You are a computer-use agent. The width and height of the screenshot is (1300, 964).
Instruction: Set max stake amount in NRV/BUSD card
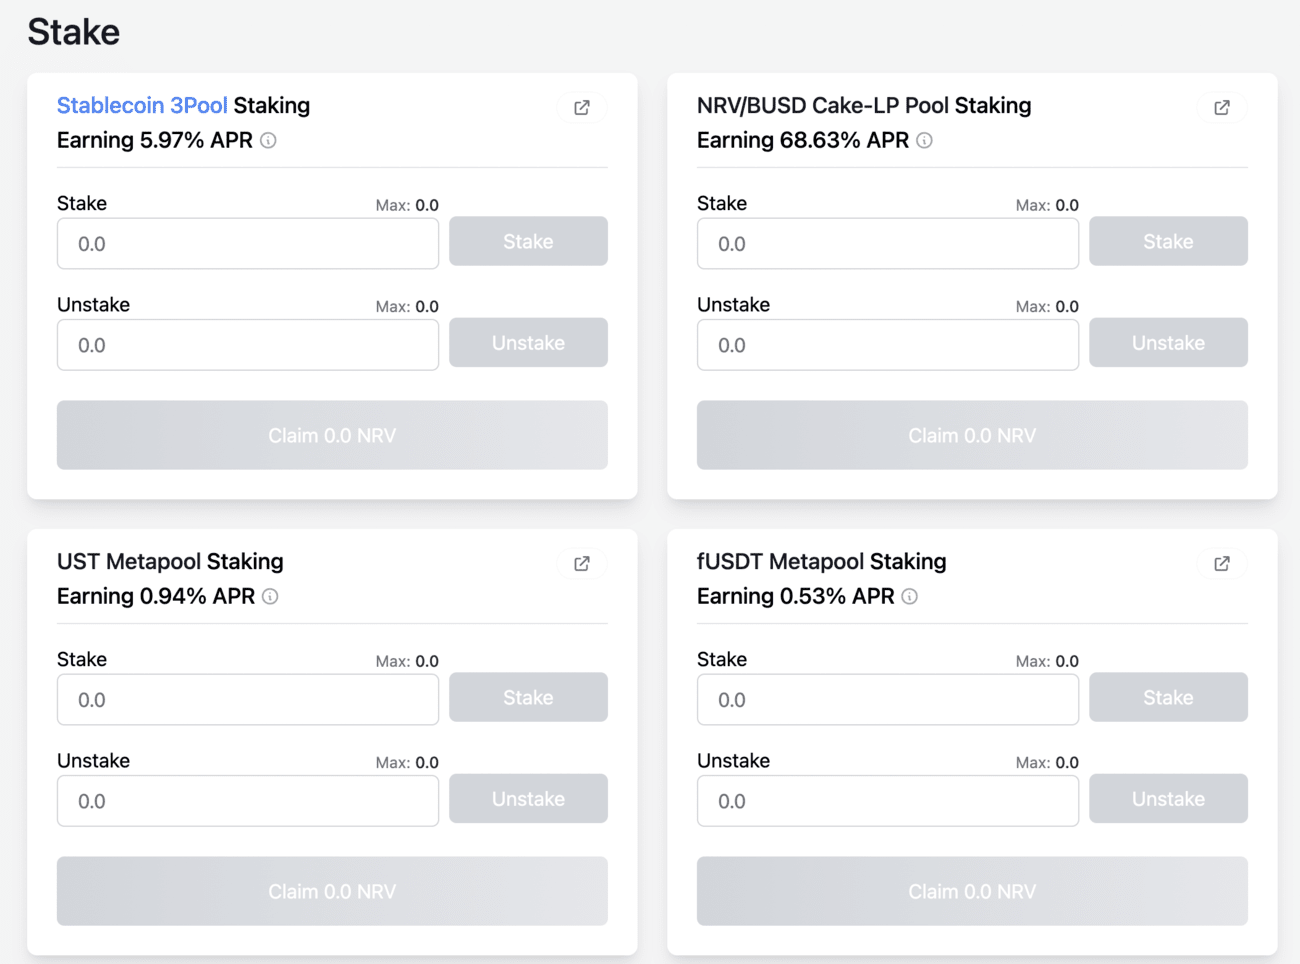(x=1047, y=205)
